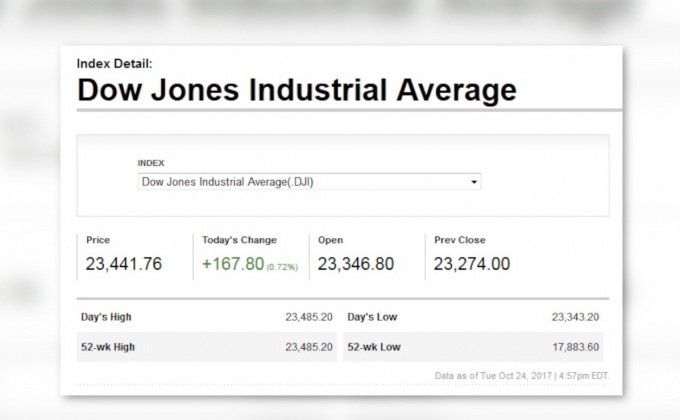Click the Today's Change label
Image resolution: width=680 pixels, height=420 pixels.
pyautogui.click(x=239, y=240)
